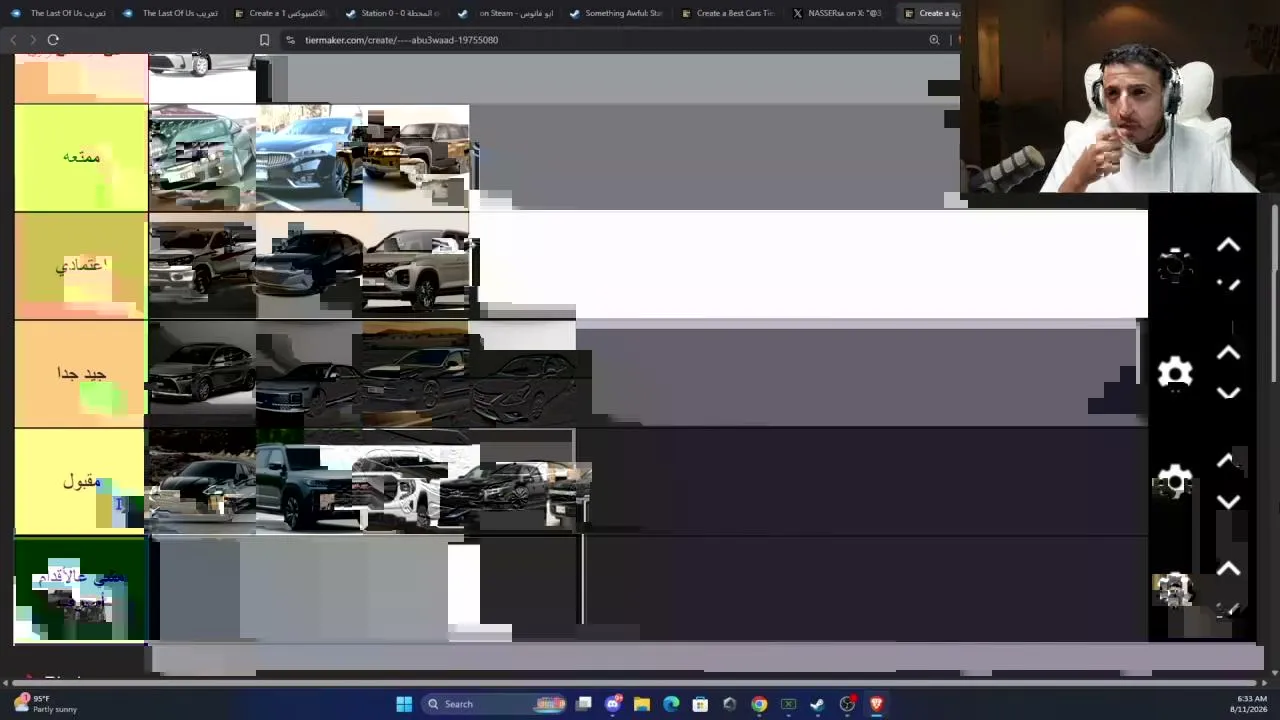The image size is (1280, 720).
Task: Click the جيد جدا tier label
Action: pos(81,374)
